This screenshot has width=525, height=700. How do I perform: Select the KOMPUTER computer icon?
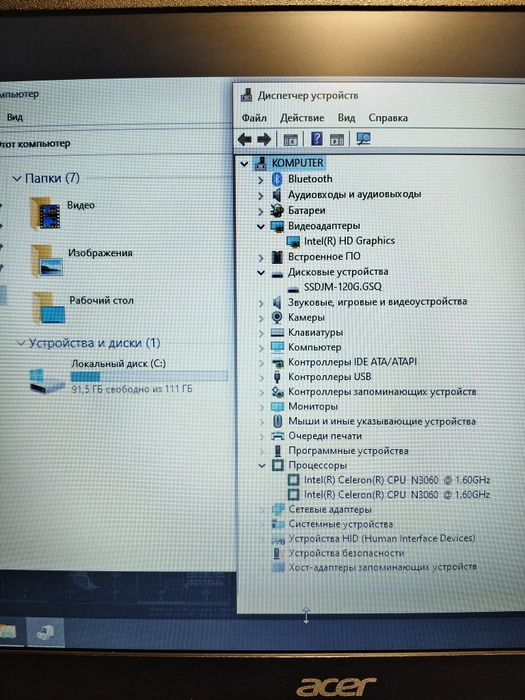pos(260,163)
